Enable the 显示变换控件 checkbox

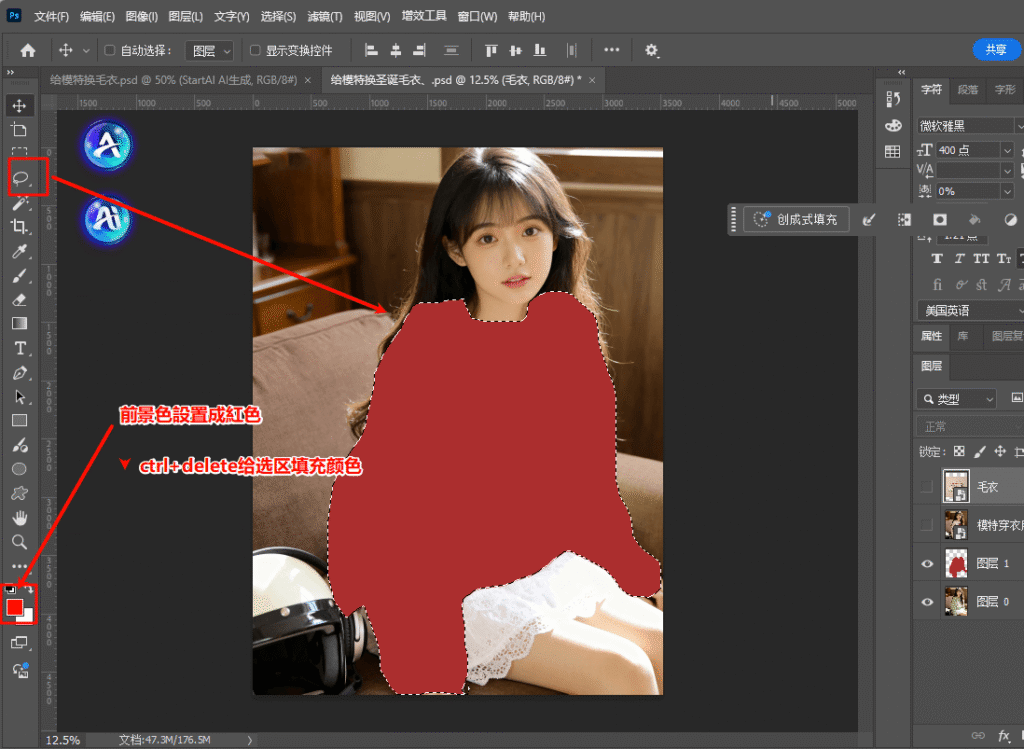pos(255,50)
